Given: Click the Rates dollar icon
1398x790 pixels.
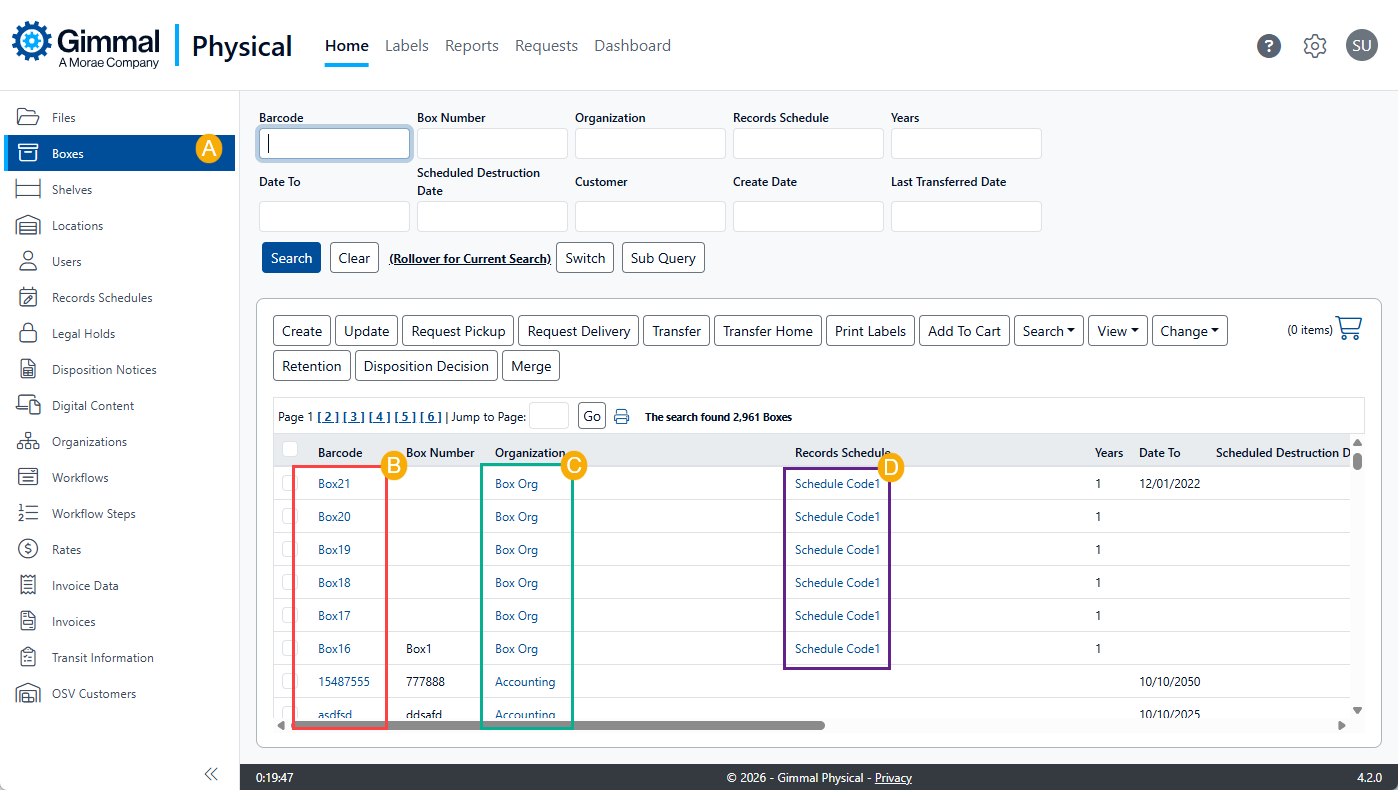Looking at the screenshot, I should 28,550.
